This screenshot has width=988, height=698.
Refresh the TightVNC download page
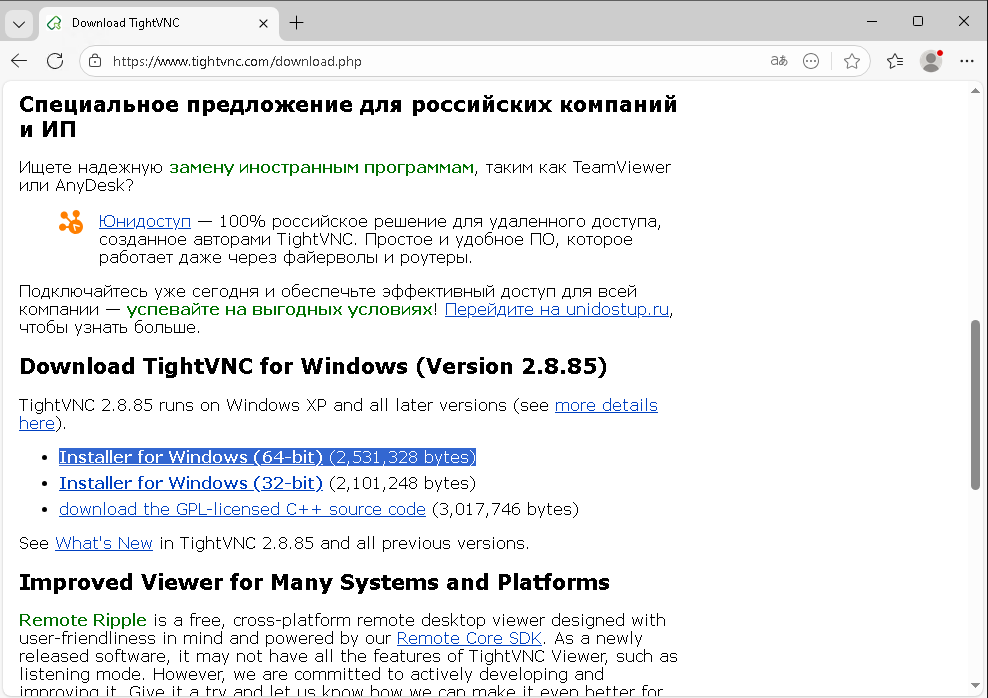[x=55, y=61]
